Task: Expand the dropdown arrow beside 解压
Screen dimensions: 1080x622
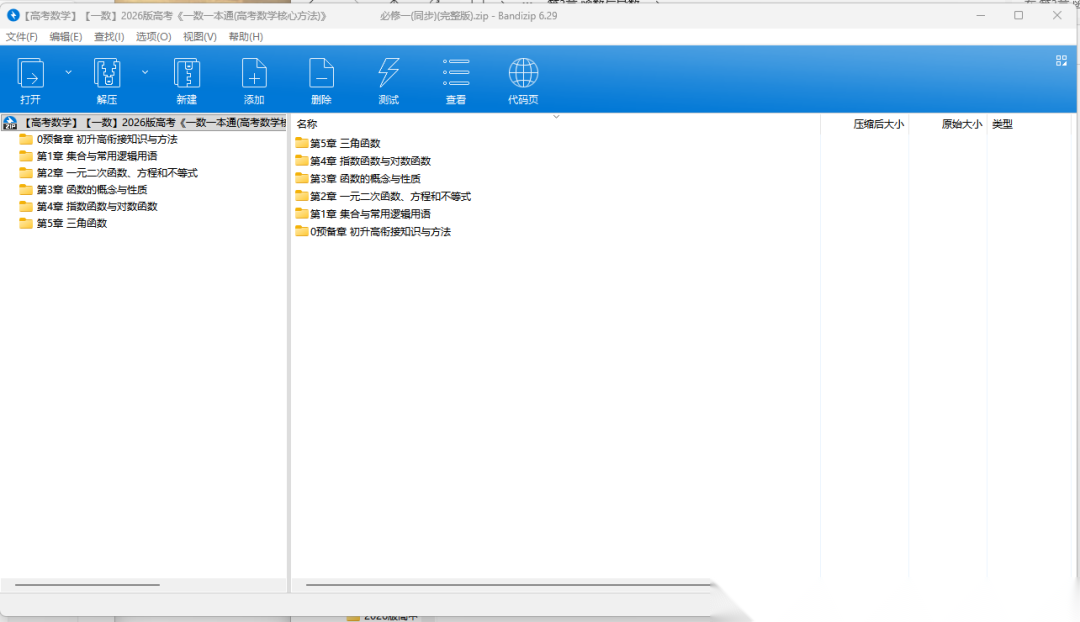Action: click(x=144, y=72)
